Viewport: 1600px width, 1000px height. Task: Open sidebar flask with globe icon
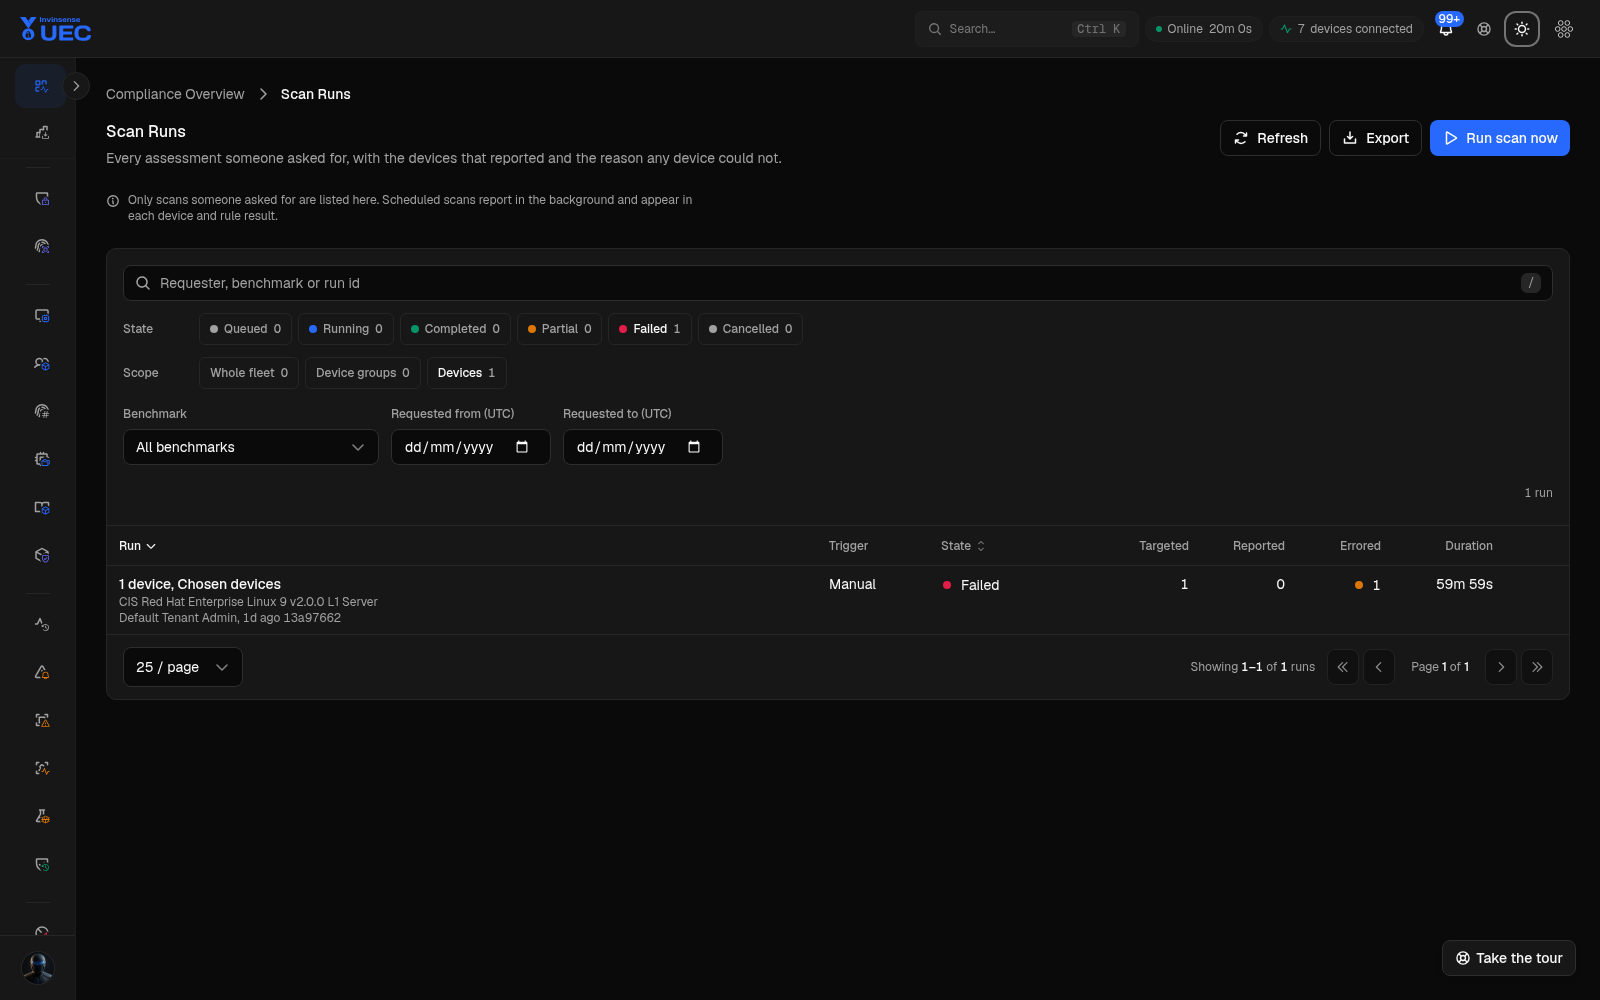click(42, 816)
